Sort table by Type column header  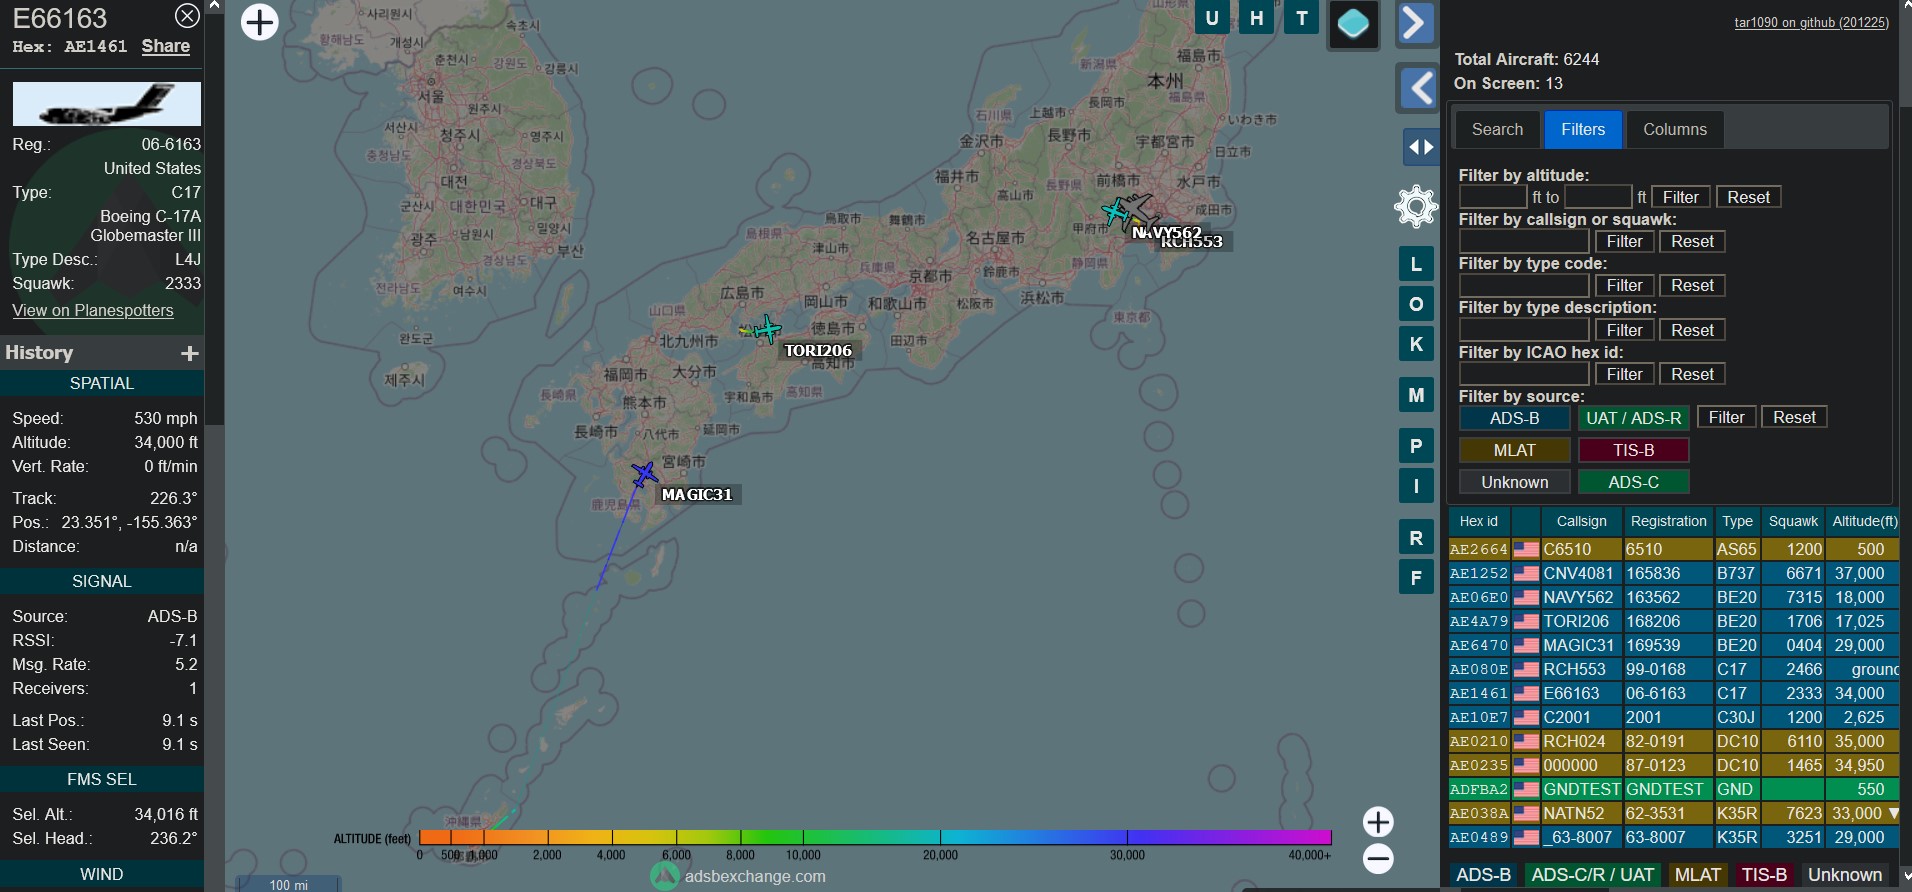[1737, 521]
